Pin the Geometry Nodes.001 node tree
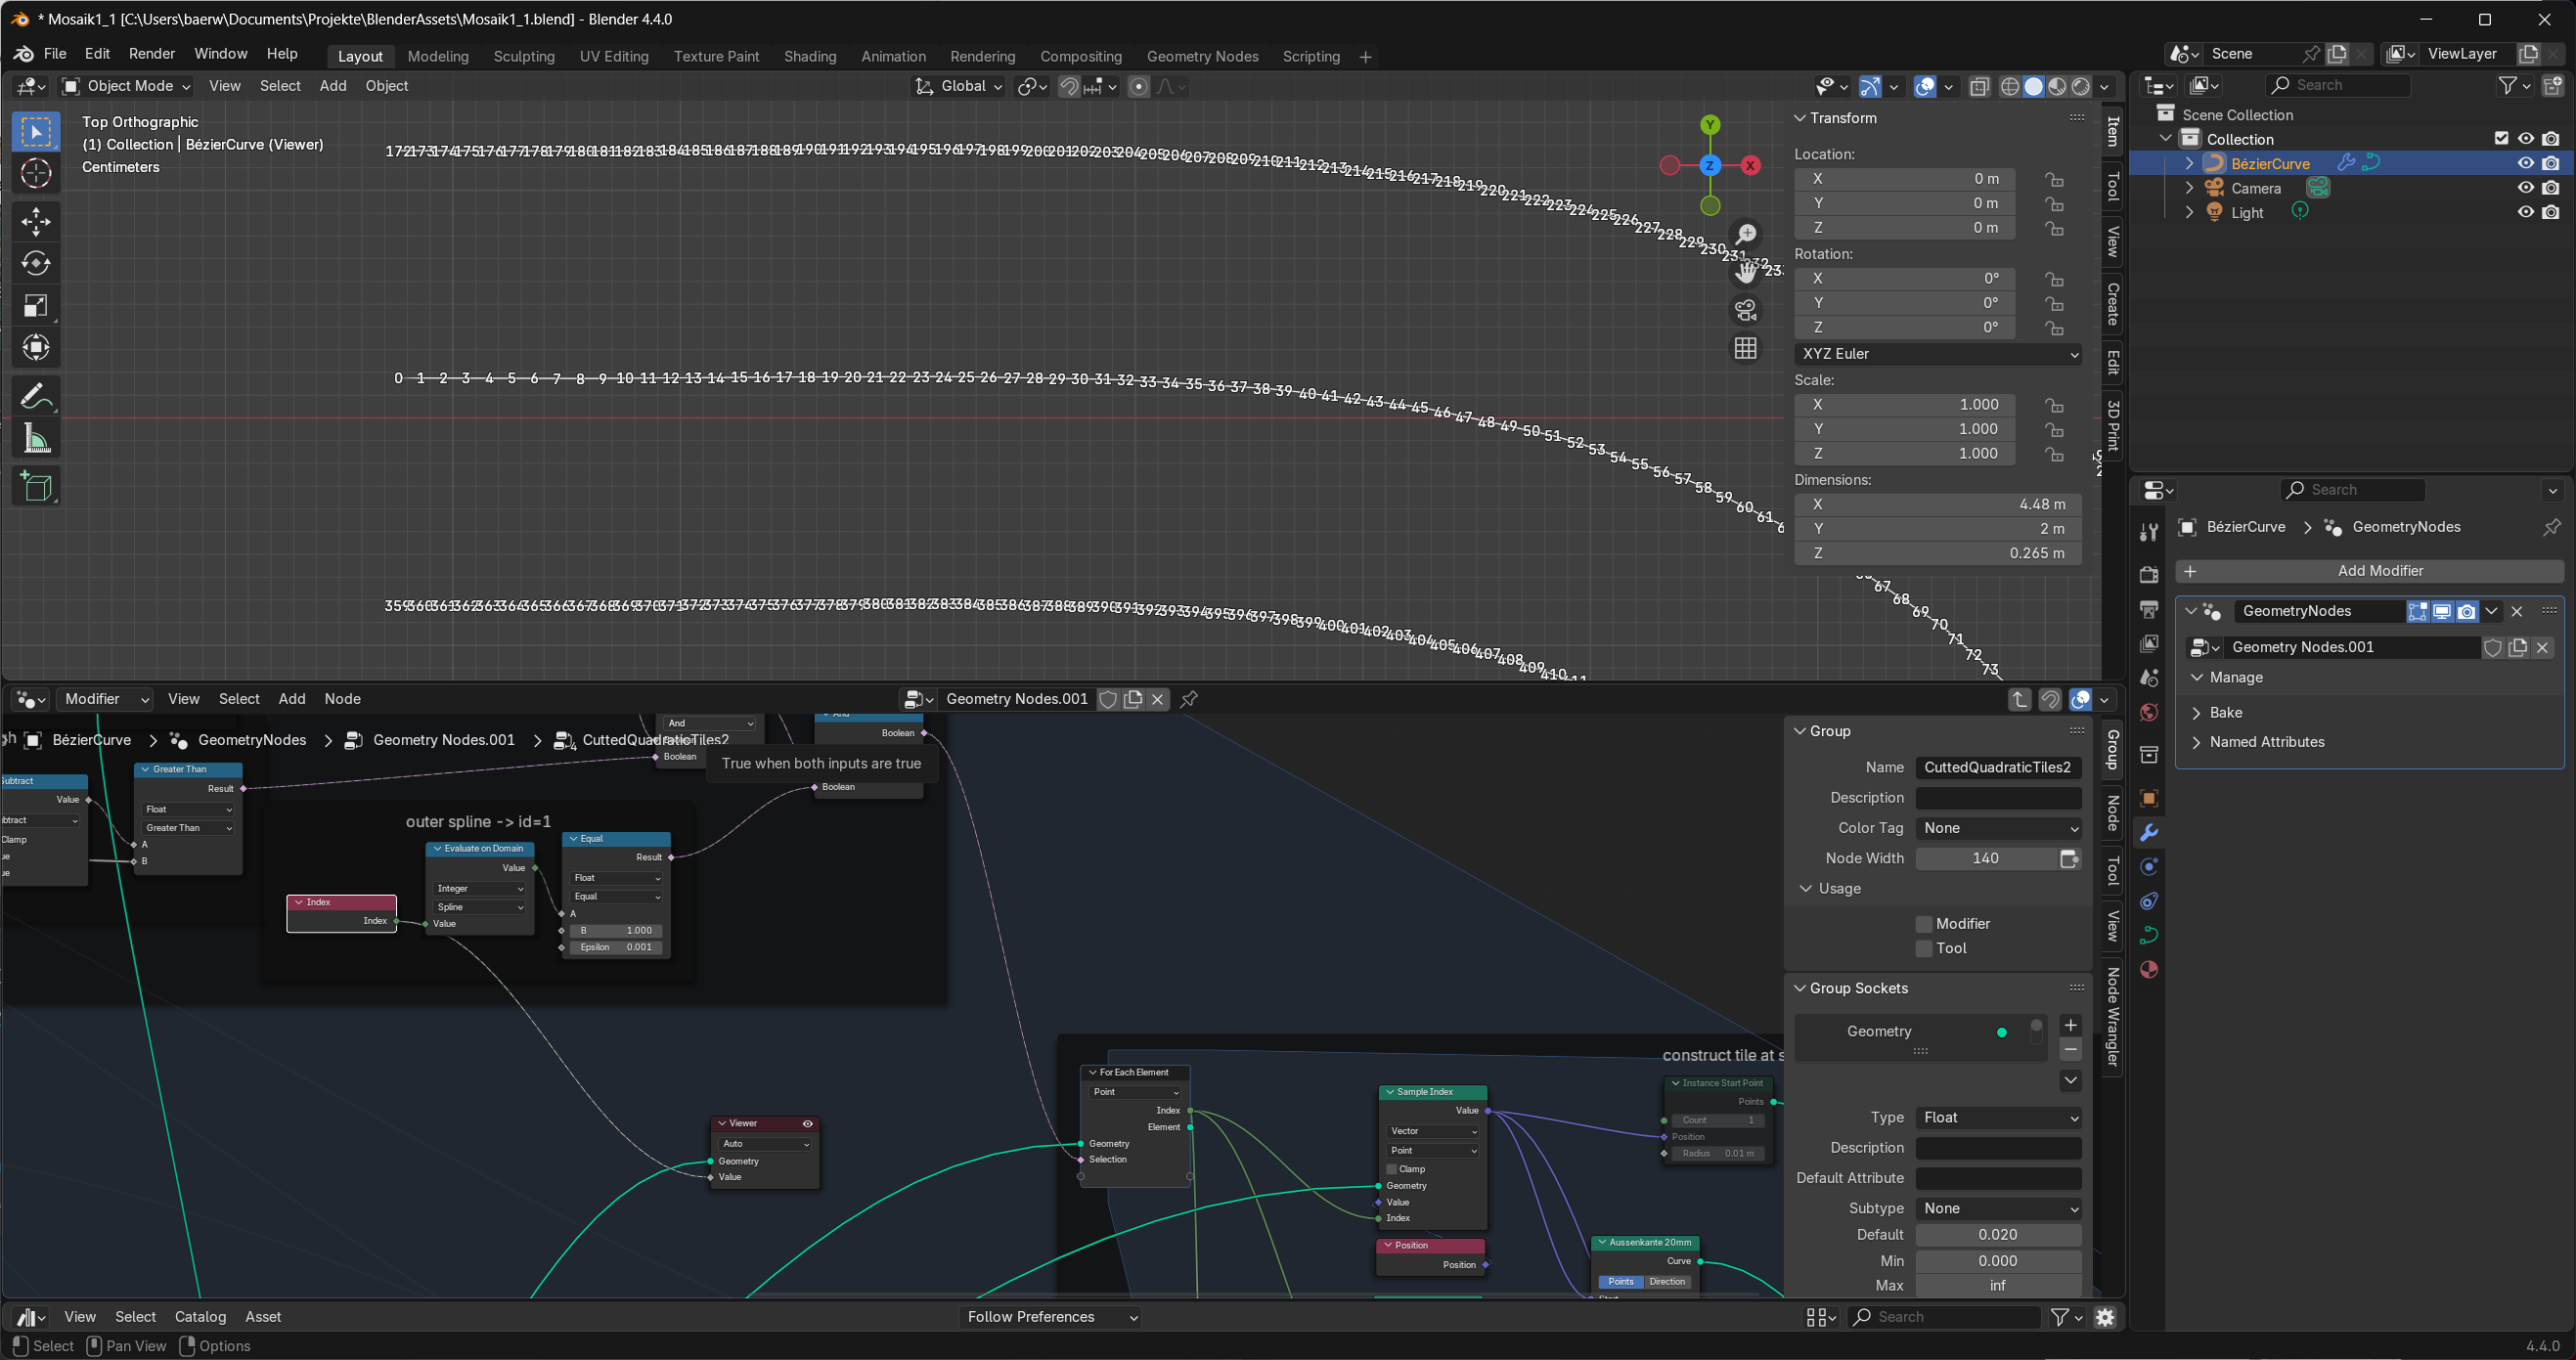Screen dimensions: 2576x1360 pos(1189,699)
